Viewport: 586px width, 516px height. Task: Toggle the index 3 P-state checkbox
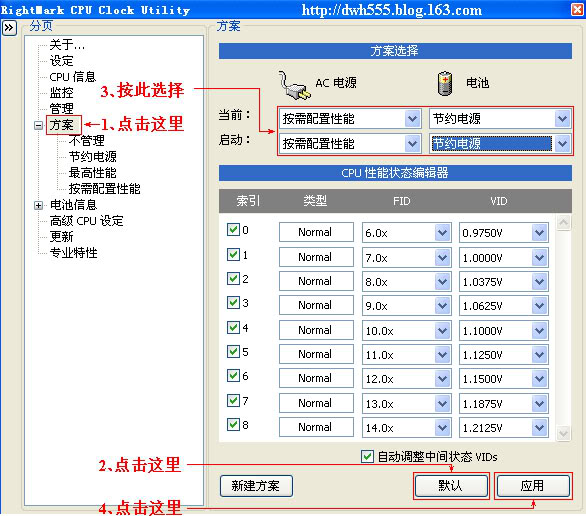tap(233, 302)
